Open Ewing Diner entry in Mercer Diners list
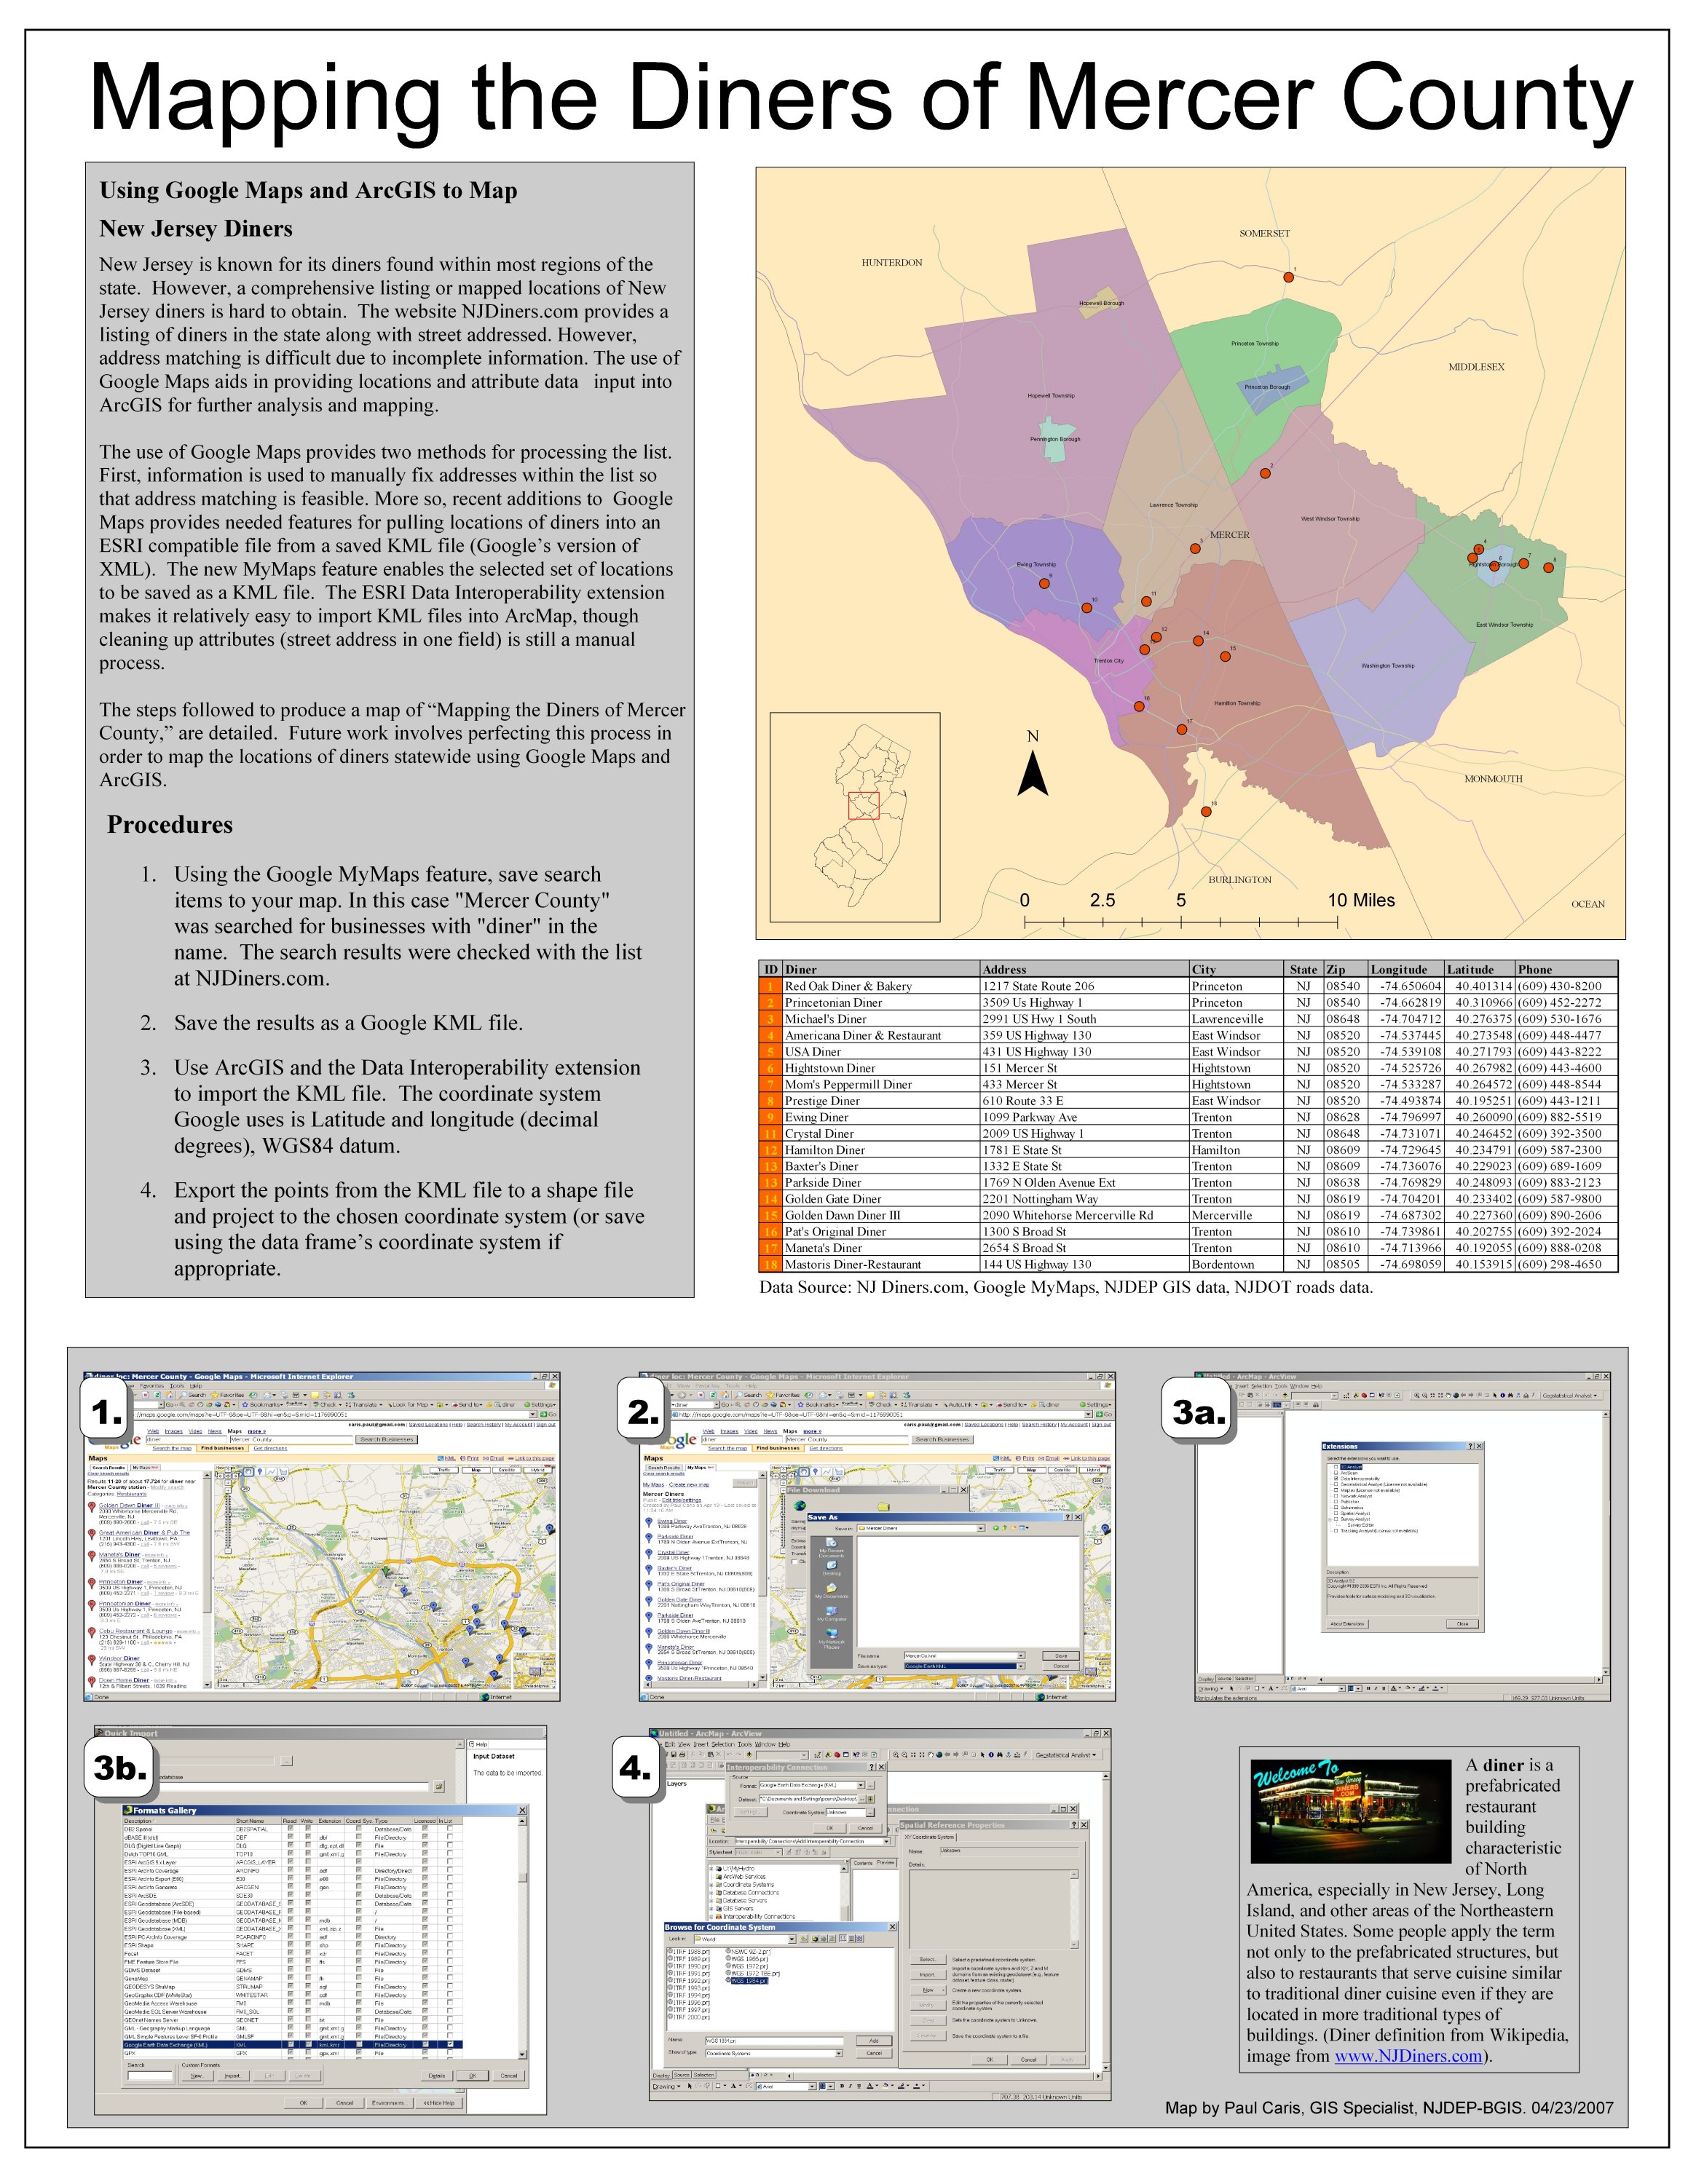The image size is (1688, 2184). coord(672,1522)
